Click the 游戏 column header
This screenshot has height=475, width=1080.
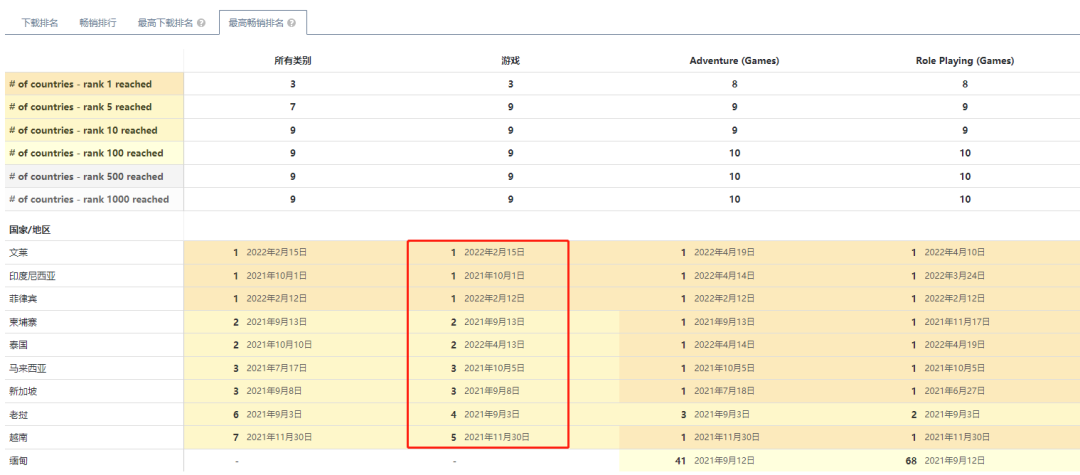[x=510, y=61]
